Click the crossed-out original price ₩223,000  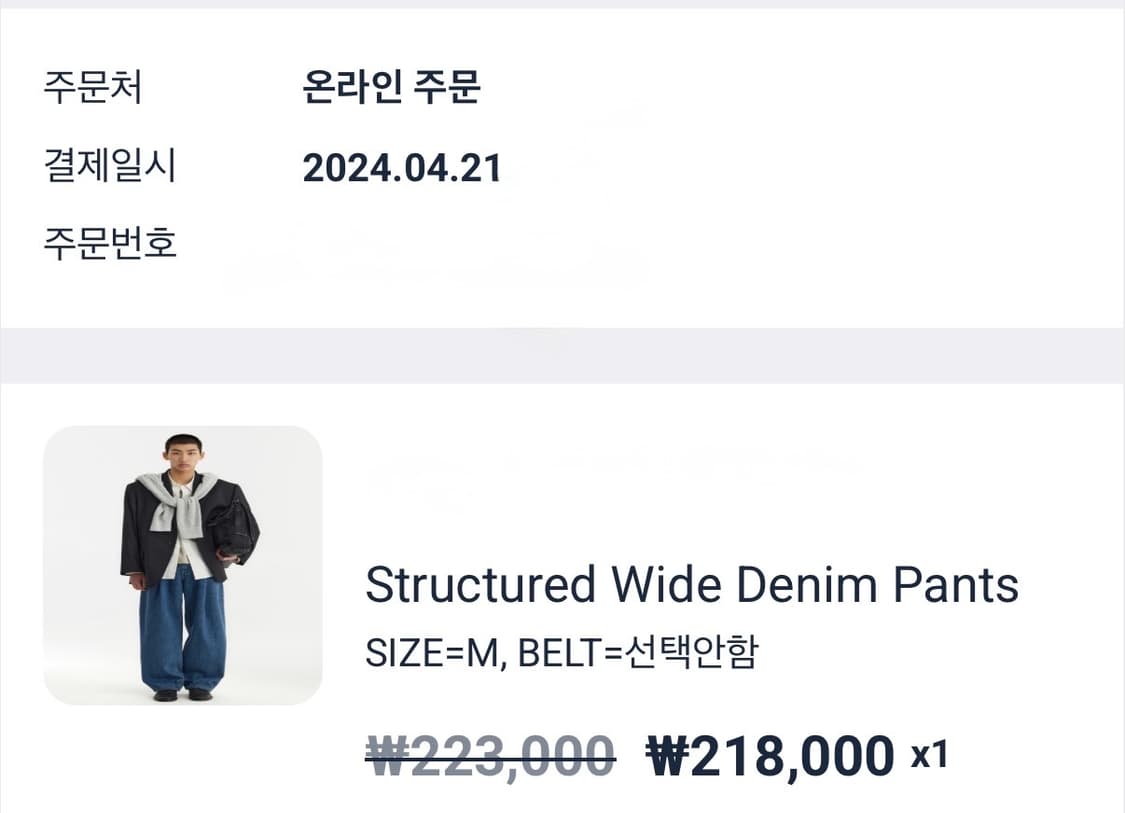coord(490,756)
